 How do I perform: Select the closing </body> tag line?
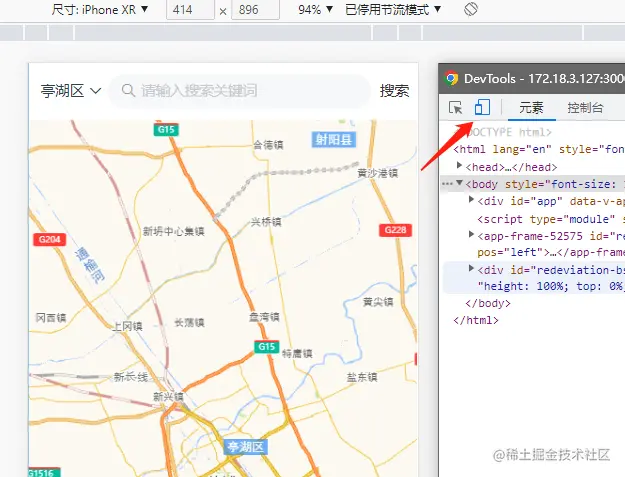[x=487, y=303]
